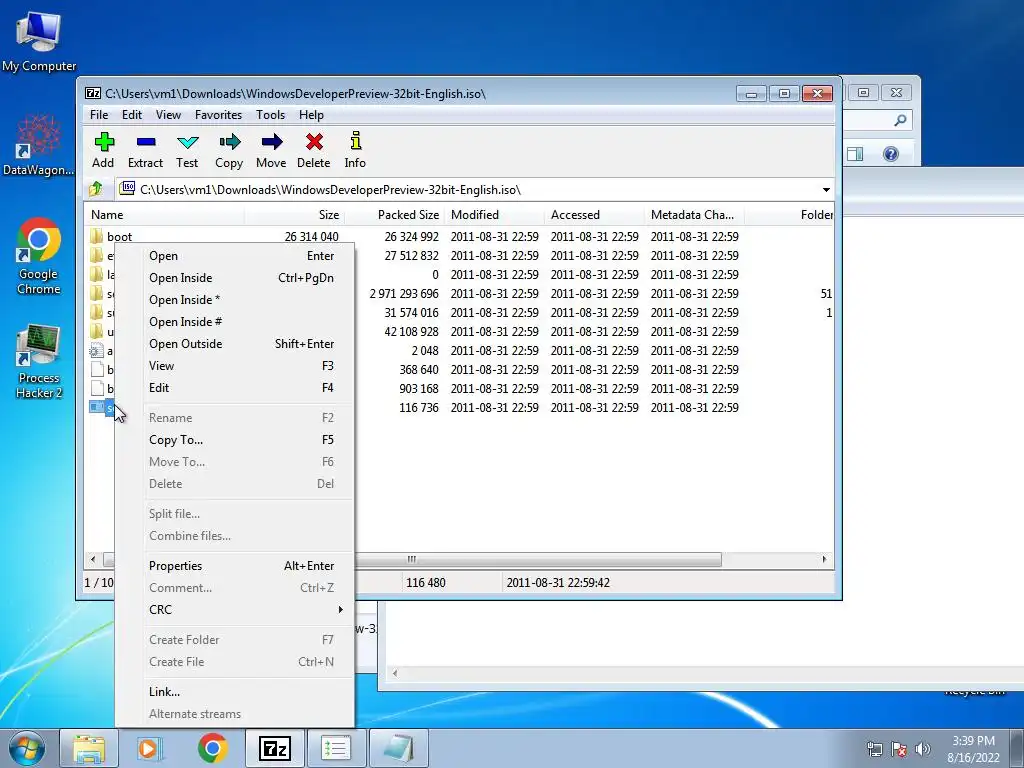
Task: Sort by Modified column header
Action: click(494, 215)
